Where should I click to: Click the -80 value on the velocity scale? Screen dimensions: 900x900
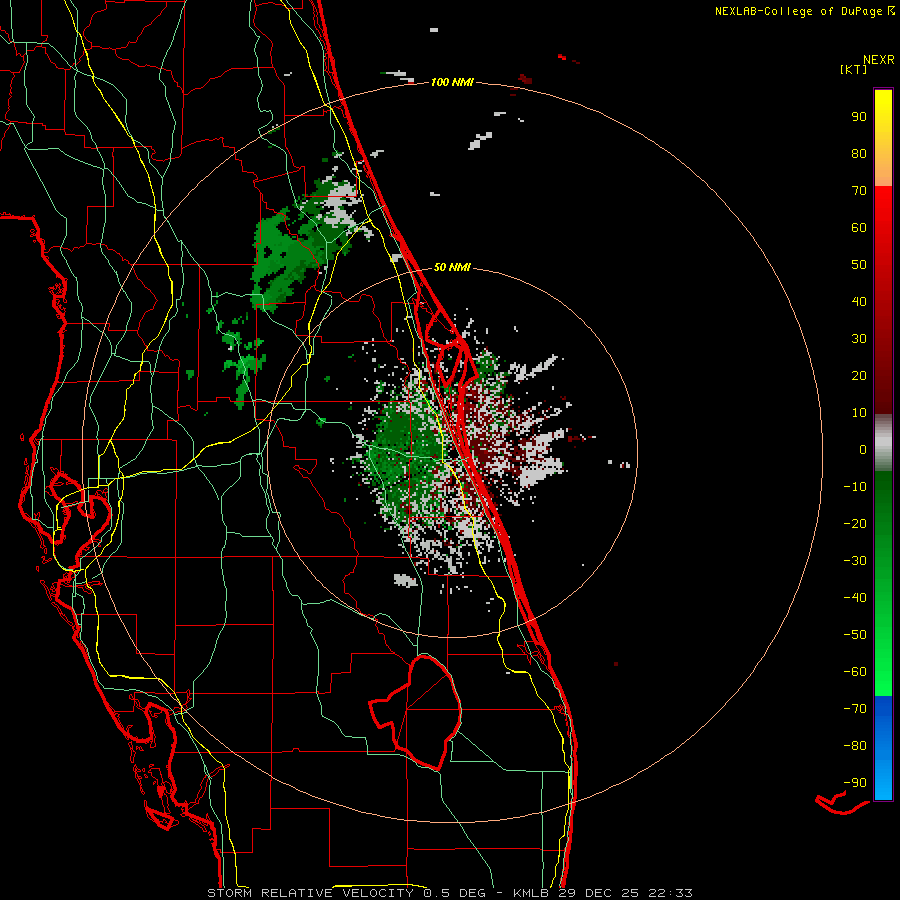(855, 746)
